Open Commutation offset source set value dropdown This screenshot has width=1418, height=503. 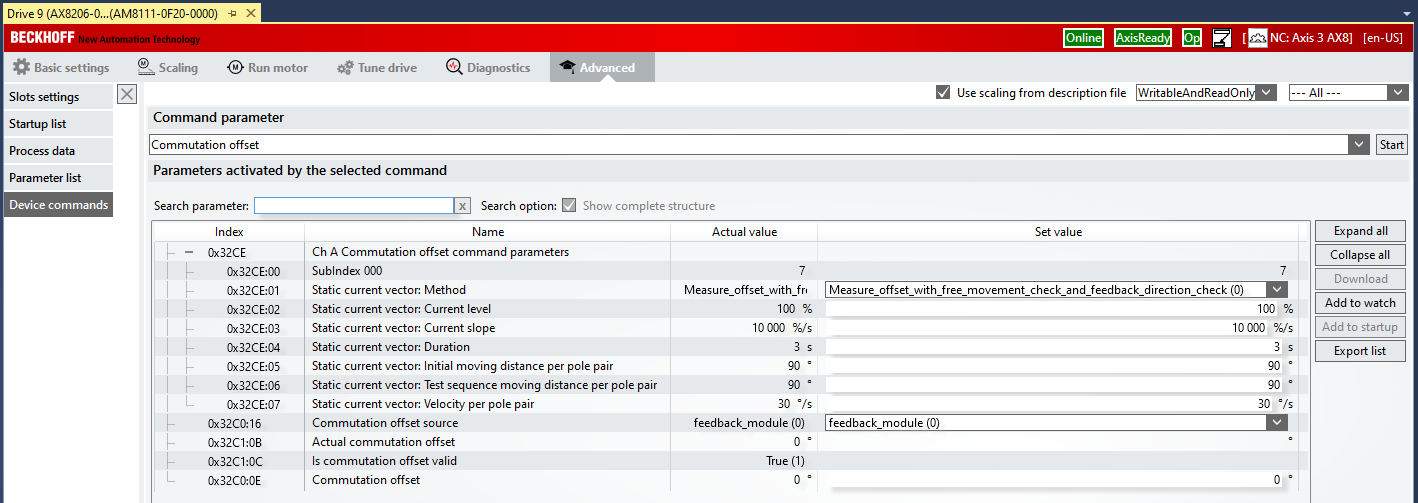click(x=1277, y=423)
